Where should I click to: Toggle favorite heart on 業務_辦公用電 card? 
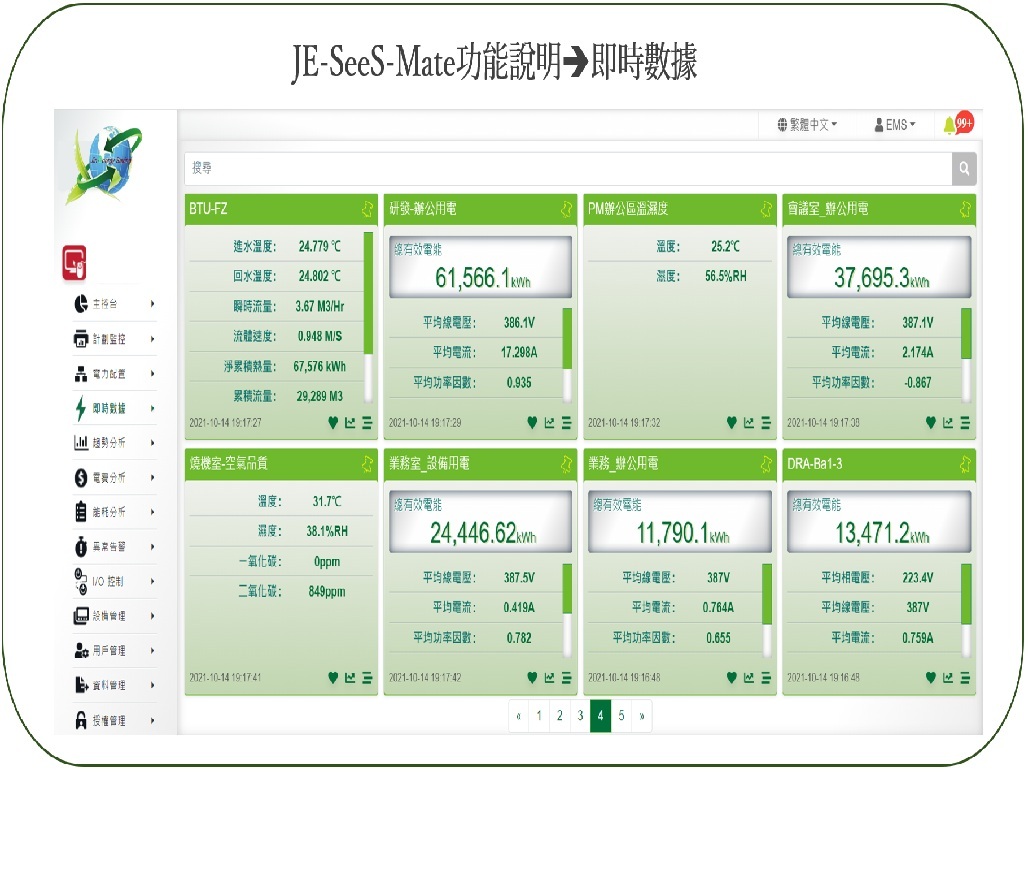click(x=732, y=677)
